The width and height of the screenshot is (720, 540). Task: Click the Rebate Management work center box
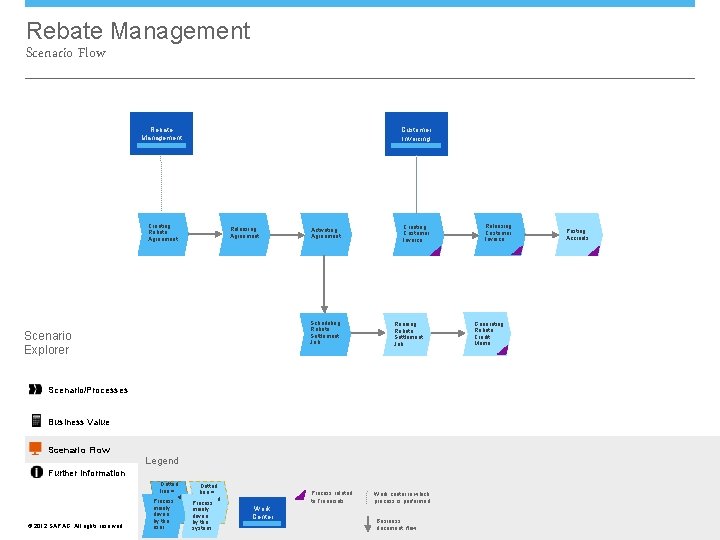pos(161,134)
